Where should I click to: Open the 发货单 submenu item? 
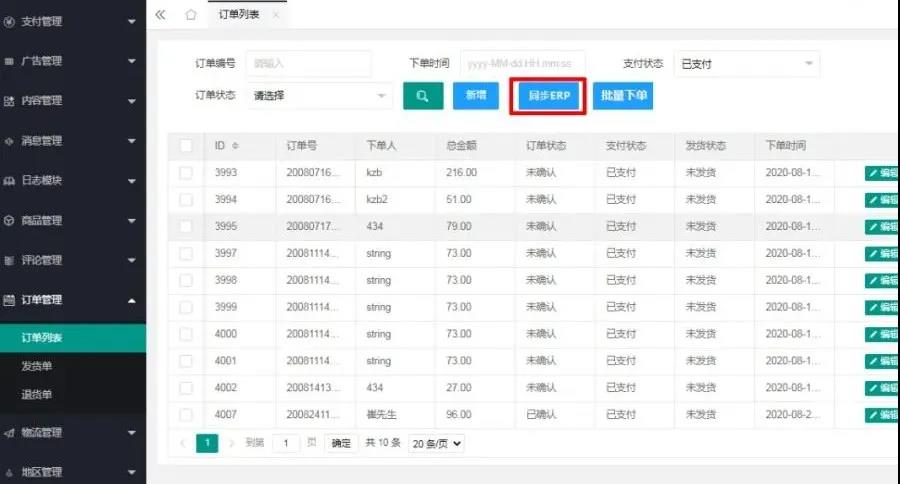(x=37, y=366)
